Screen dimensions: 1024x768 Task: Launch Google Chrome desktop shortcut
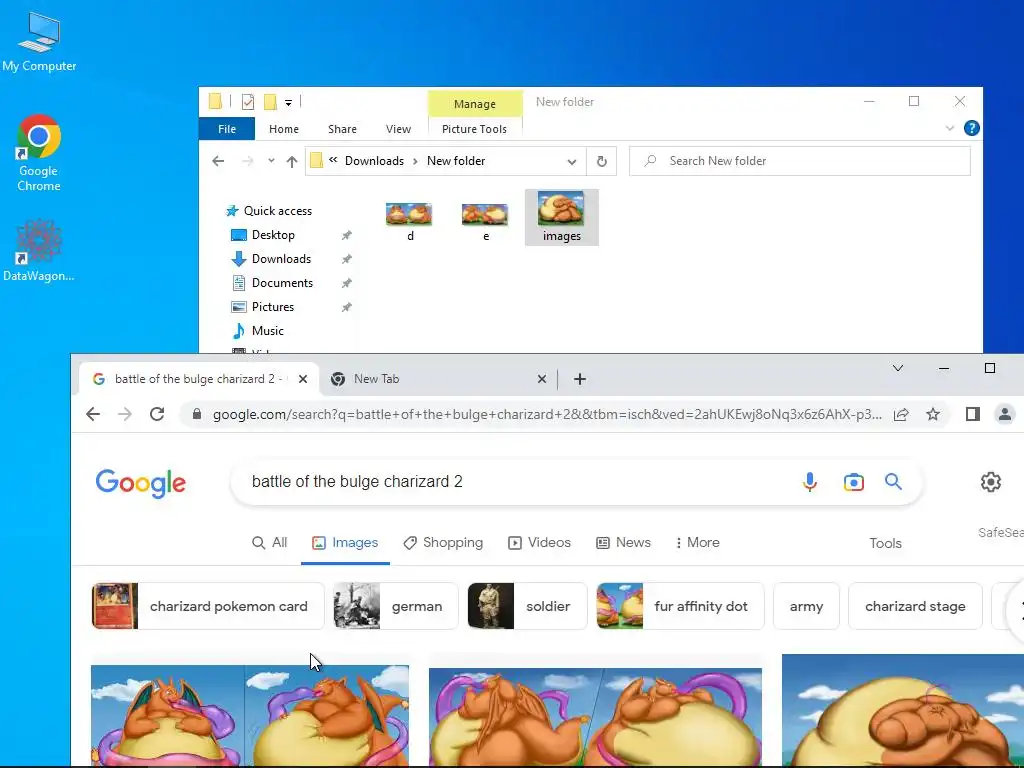pyautogui.click(x=39, y=154)
